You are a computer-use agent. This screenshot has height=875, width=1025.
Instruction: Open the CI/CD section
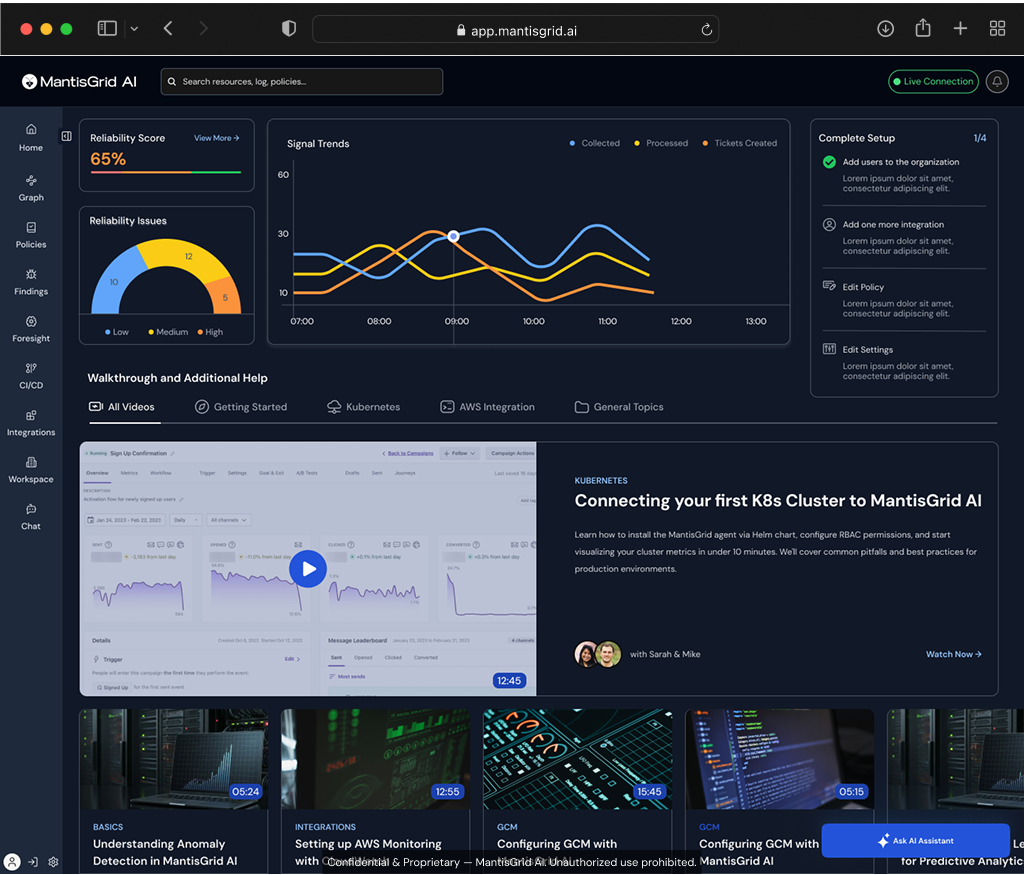[x=30, y=377]
